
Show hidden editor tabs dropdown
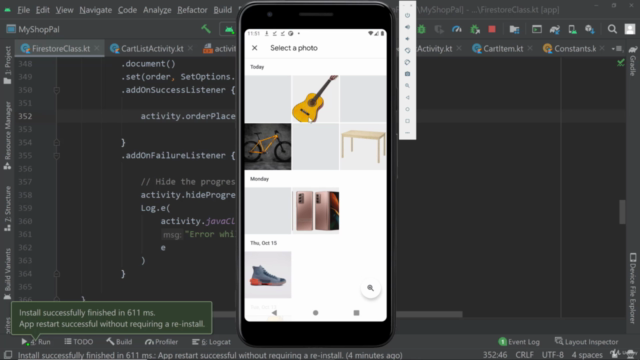click(616, 49)
